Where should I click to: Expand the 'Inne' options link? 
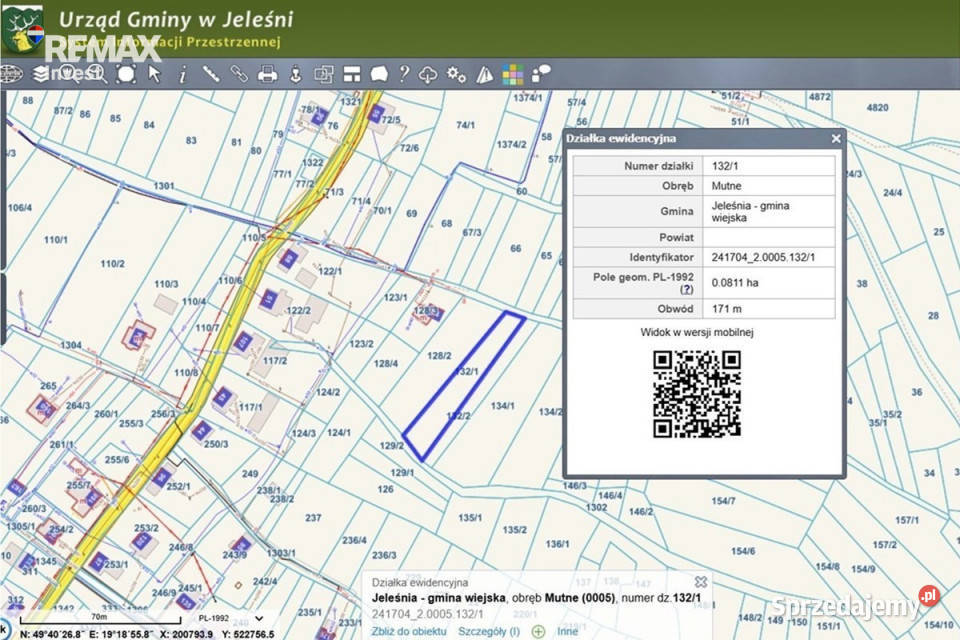tap(567, 631)
